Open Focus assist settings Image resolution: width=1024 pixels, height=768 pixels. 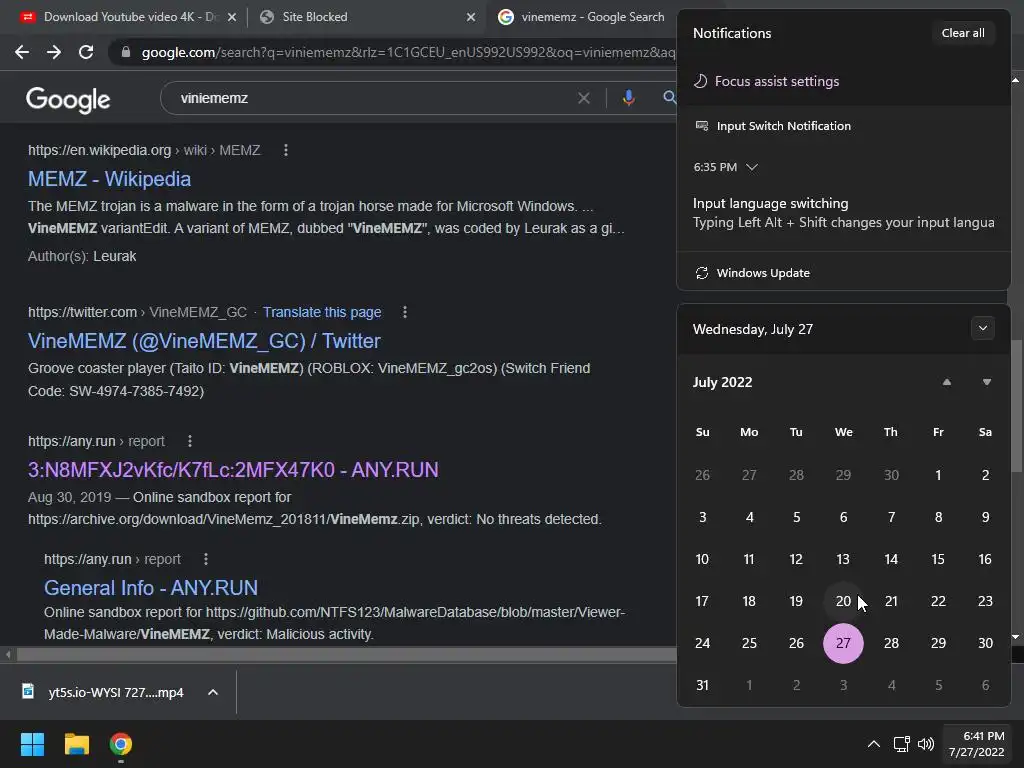767,81
